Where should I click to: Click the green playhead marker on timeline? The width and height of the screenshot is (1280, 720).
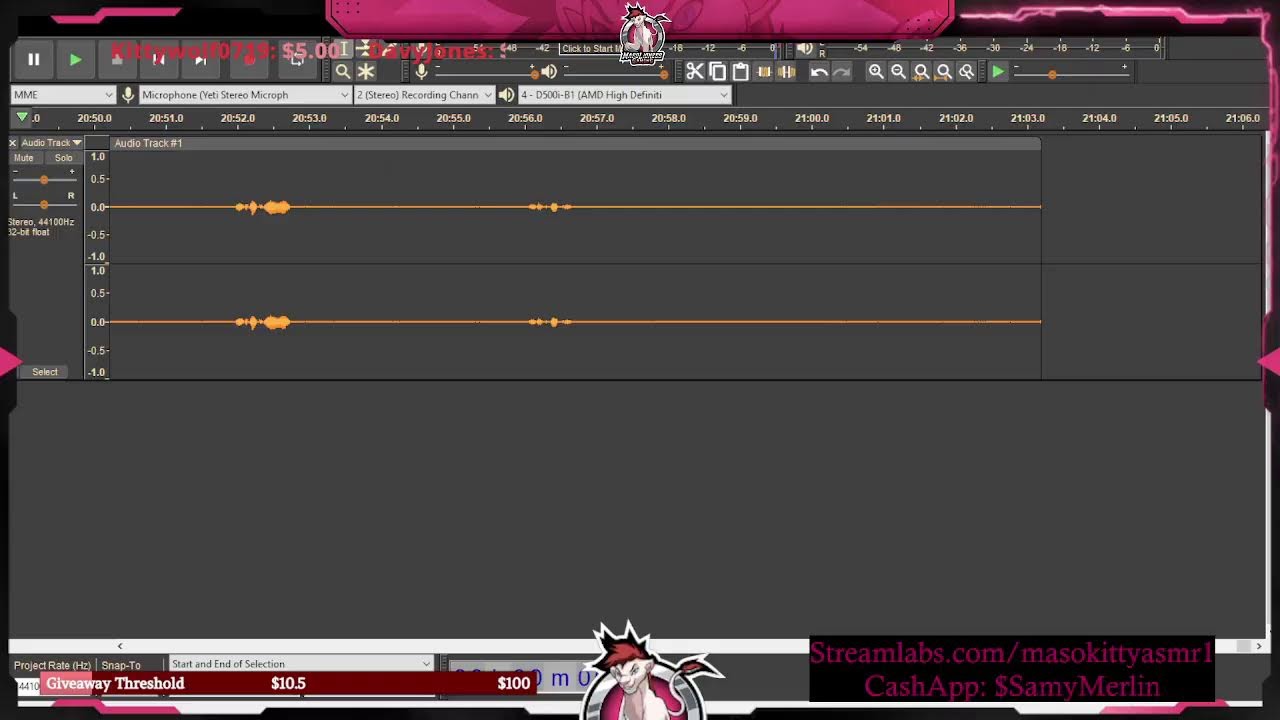click(x=22, y=118)
